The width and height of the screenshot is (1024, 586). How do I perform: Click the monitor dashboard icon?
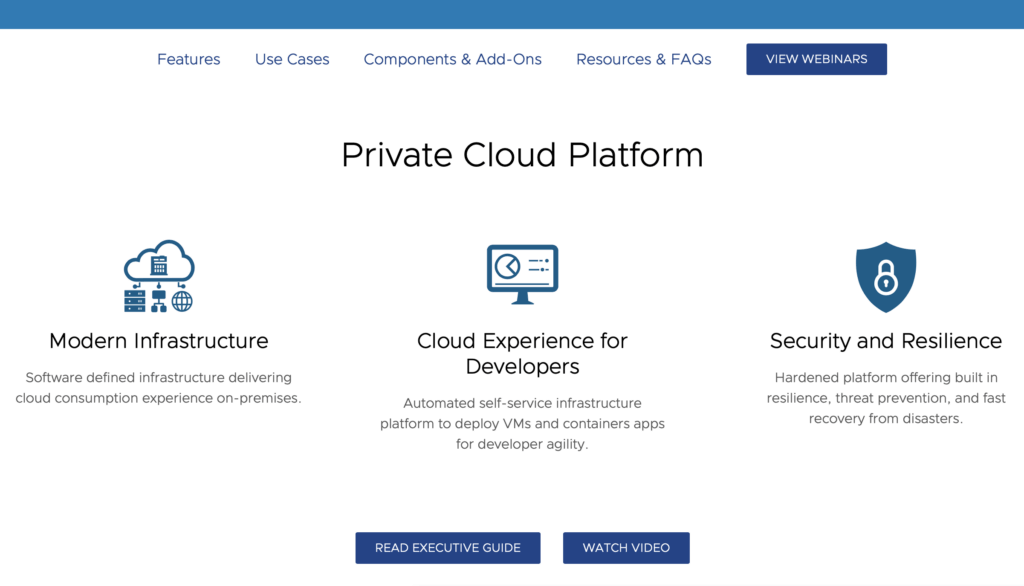coord(522,273)
